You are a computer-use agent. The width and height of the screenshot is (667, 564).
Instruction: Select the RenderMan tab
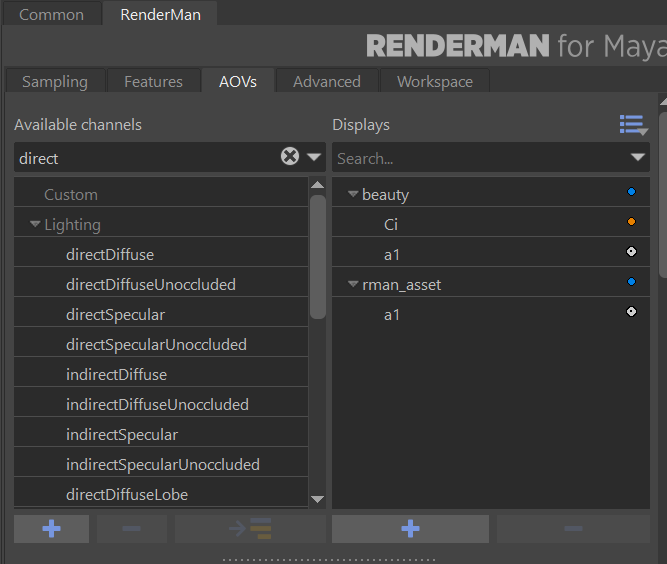point(160,14)
